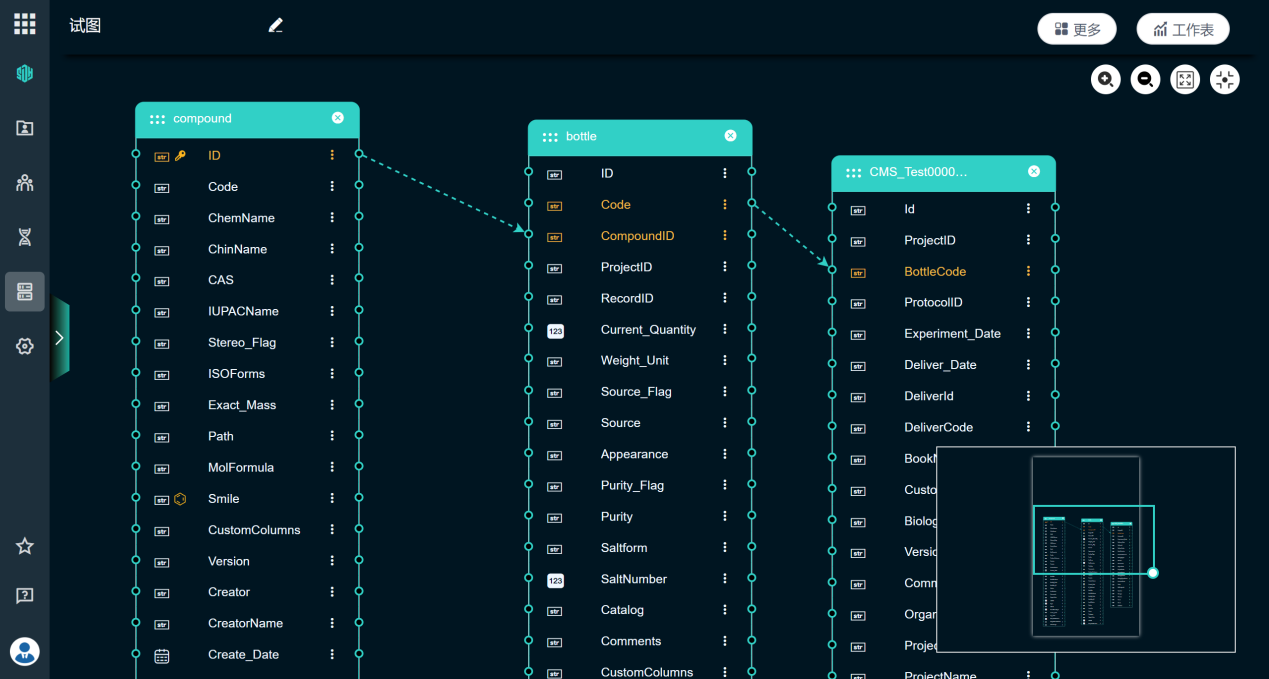The height and width of the screenshot is (679, 1269).
Task: Click the molecule icon beside Smile field
Action: point(180,499)
